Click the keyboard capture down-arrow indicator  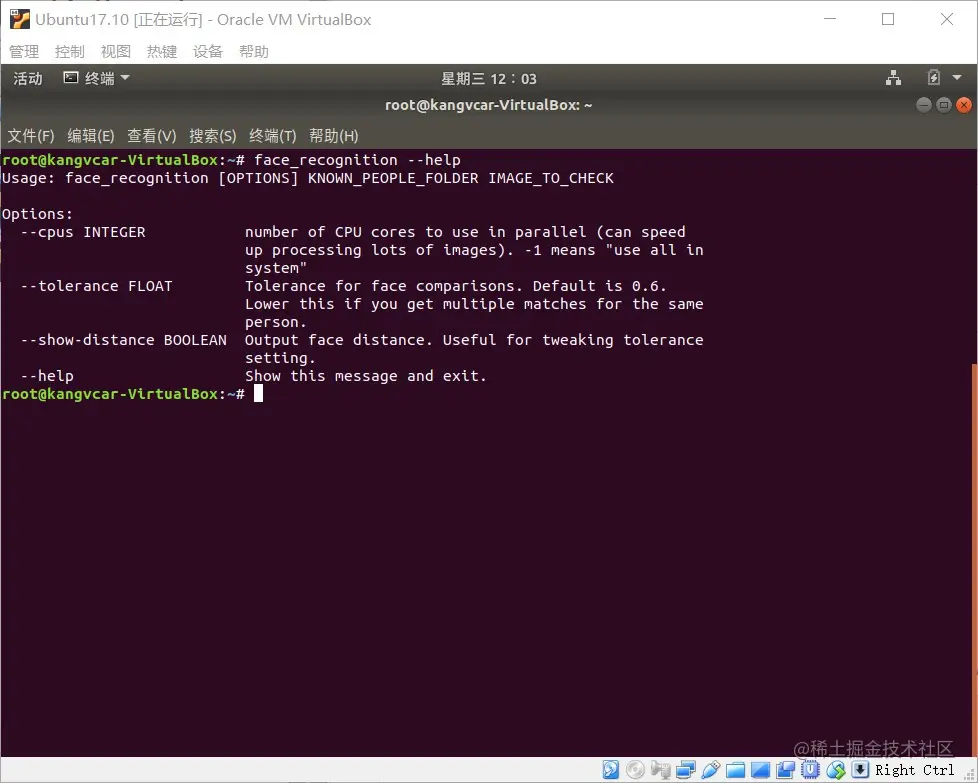tap(860, 770)
